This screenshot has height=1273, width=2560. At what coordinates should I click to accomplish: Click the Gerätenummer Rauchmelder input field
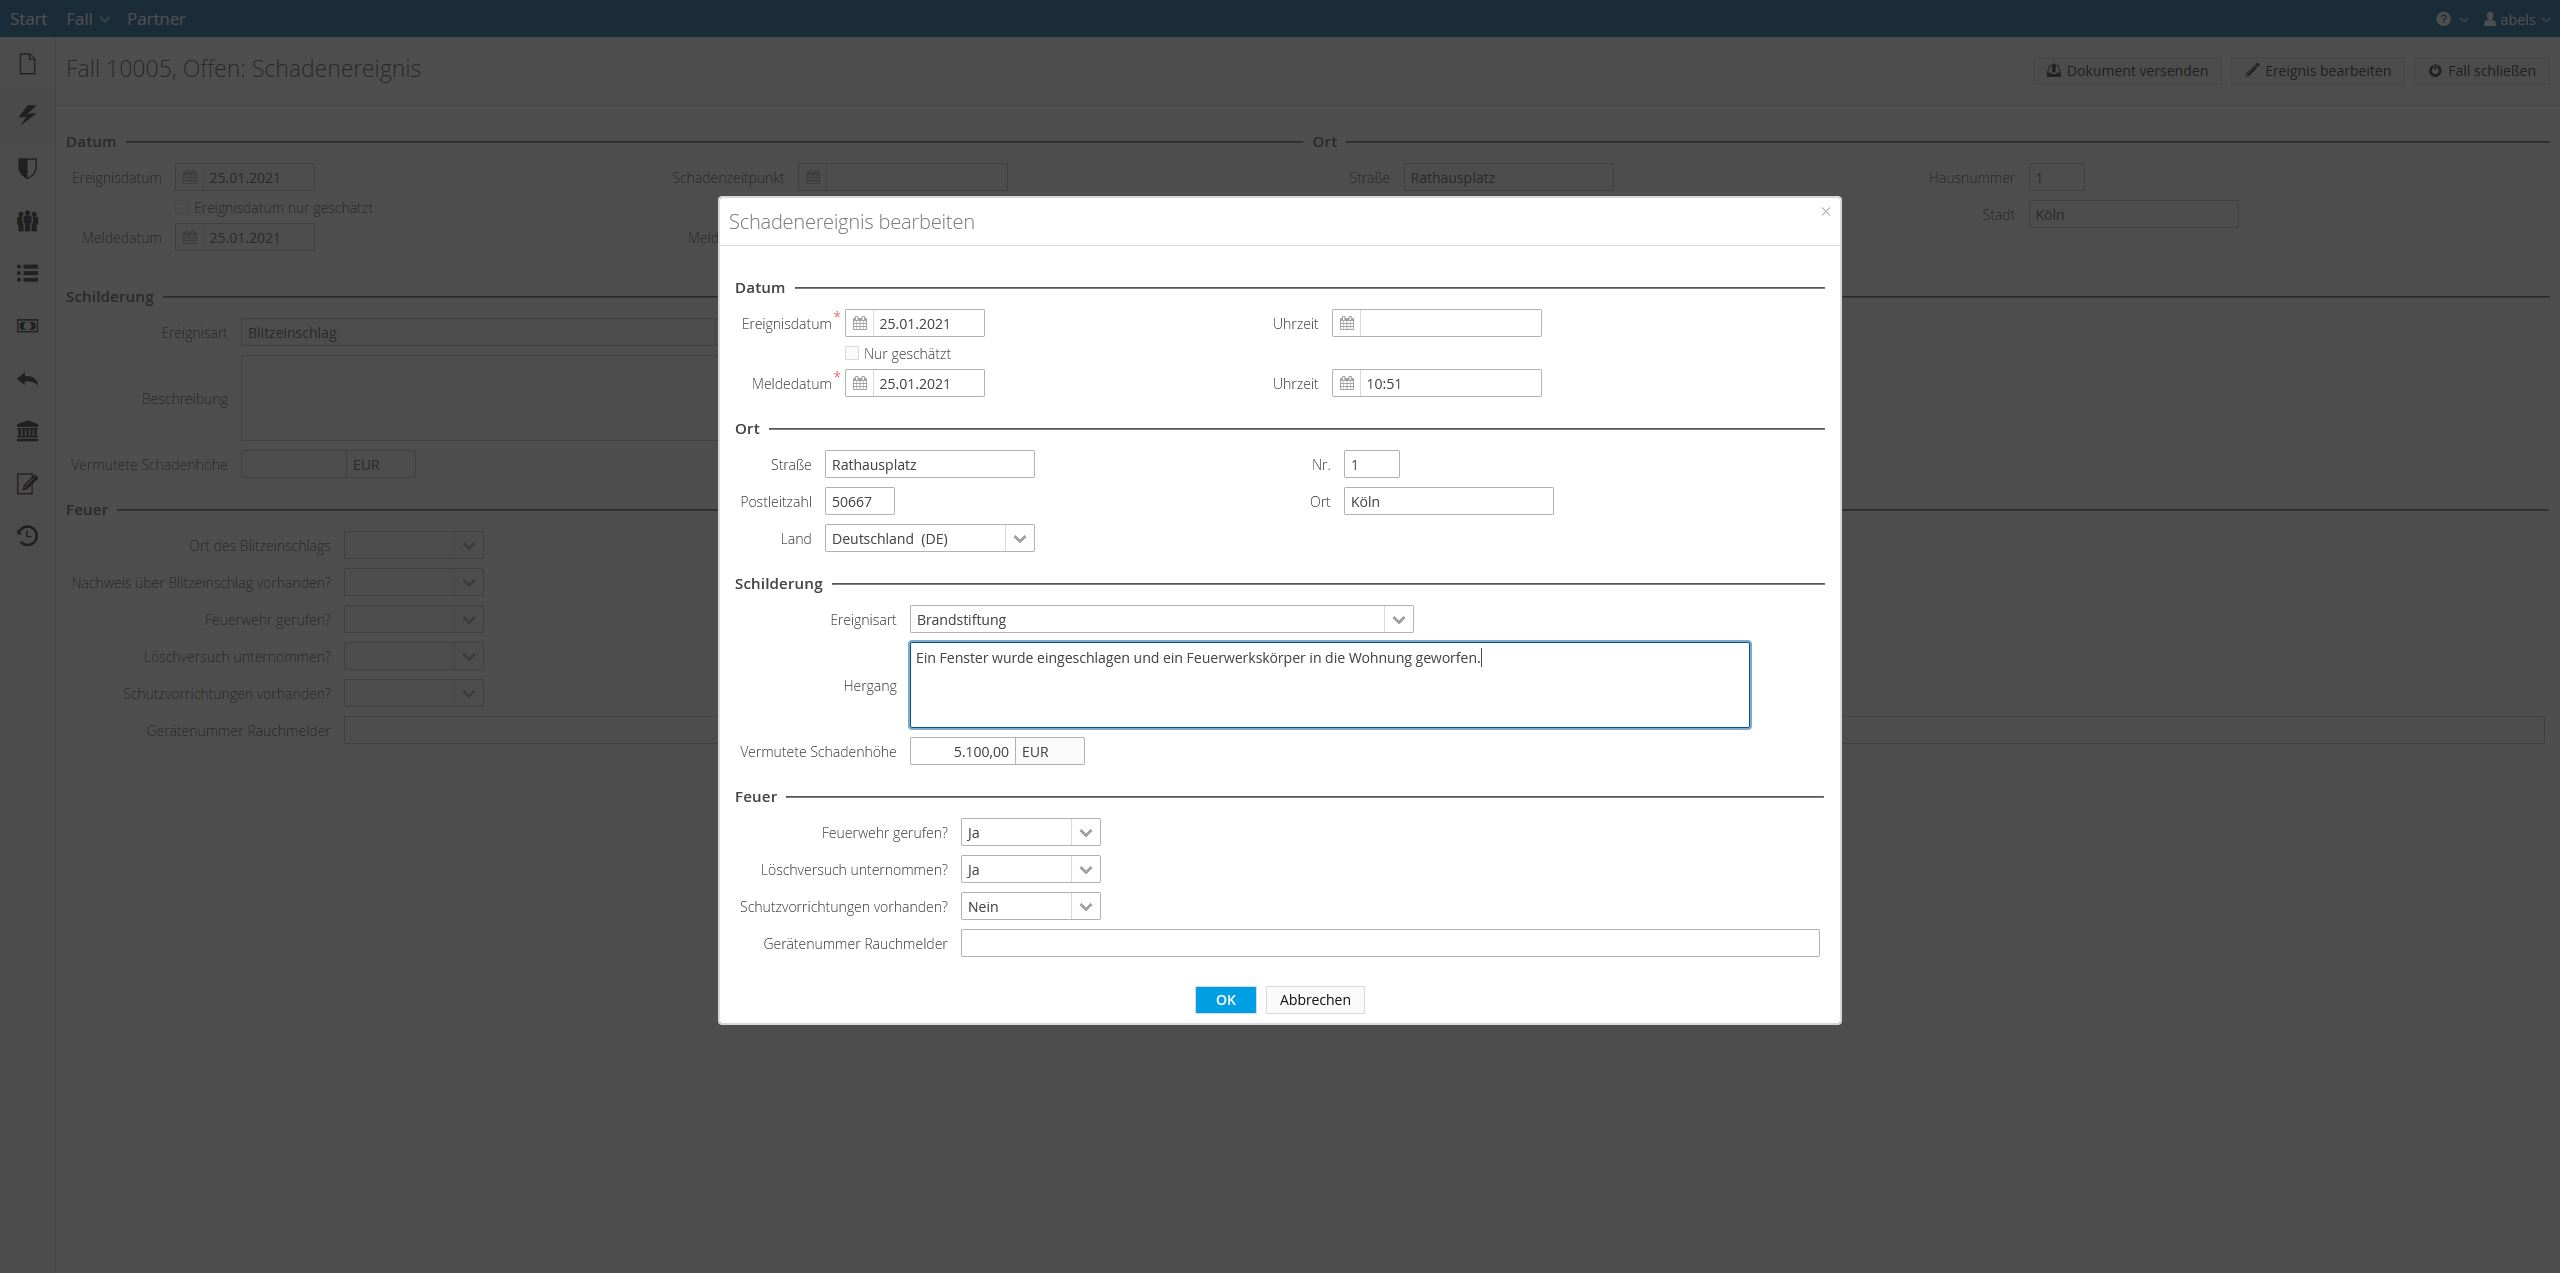pyautogui.click(x=1388, y=942)
